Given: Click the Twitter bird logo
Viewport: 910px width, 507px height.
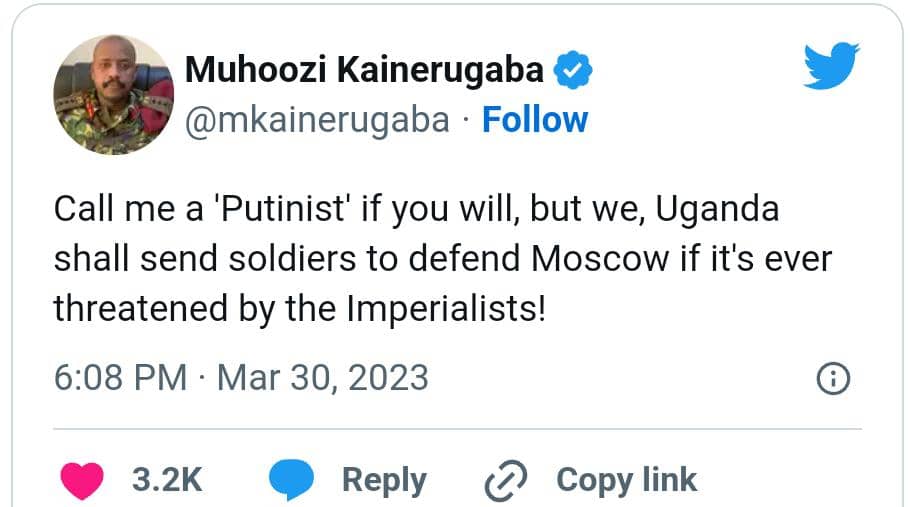Looking at the screenshot, I should (832, 66).
